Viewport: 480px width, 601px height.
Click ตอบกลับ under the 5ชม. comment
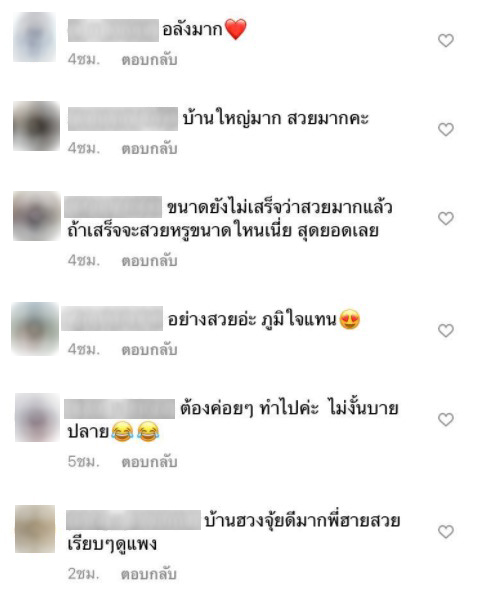click(x=149, y=462)
